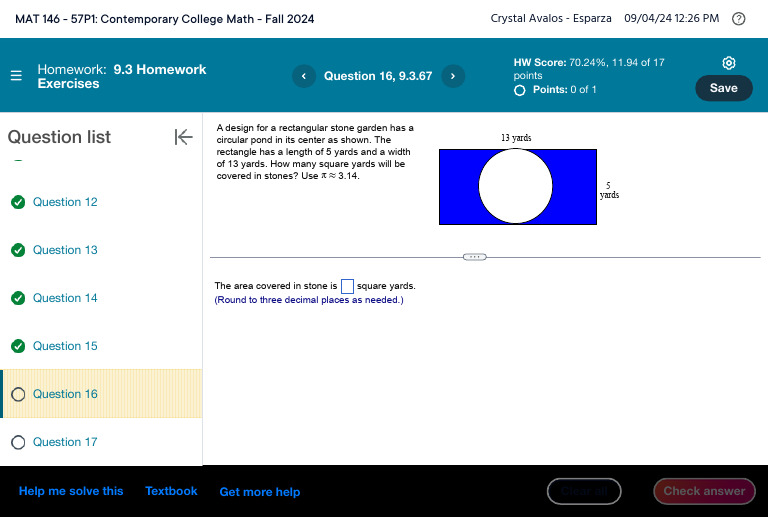768x521 pixels.
Task: Go to the previous question arrow
Action: pyautogui.click(x=304, y=76)
